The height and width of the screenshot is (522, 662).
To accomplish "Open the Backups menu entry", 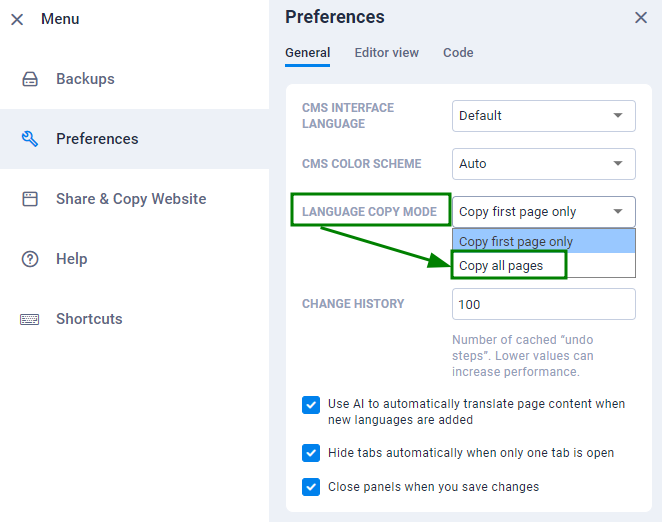I will coord(134,79).
